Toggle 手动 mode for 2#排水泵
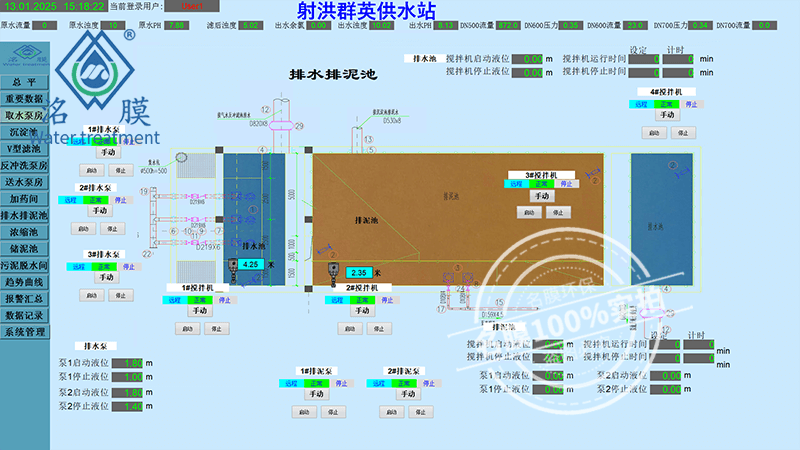This screenshot has width=800, height=450. coord(100,211)
